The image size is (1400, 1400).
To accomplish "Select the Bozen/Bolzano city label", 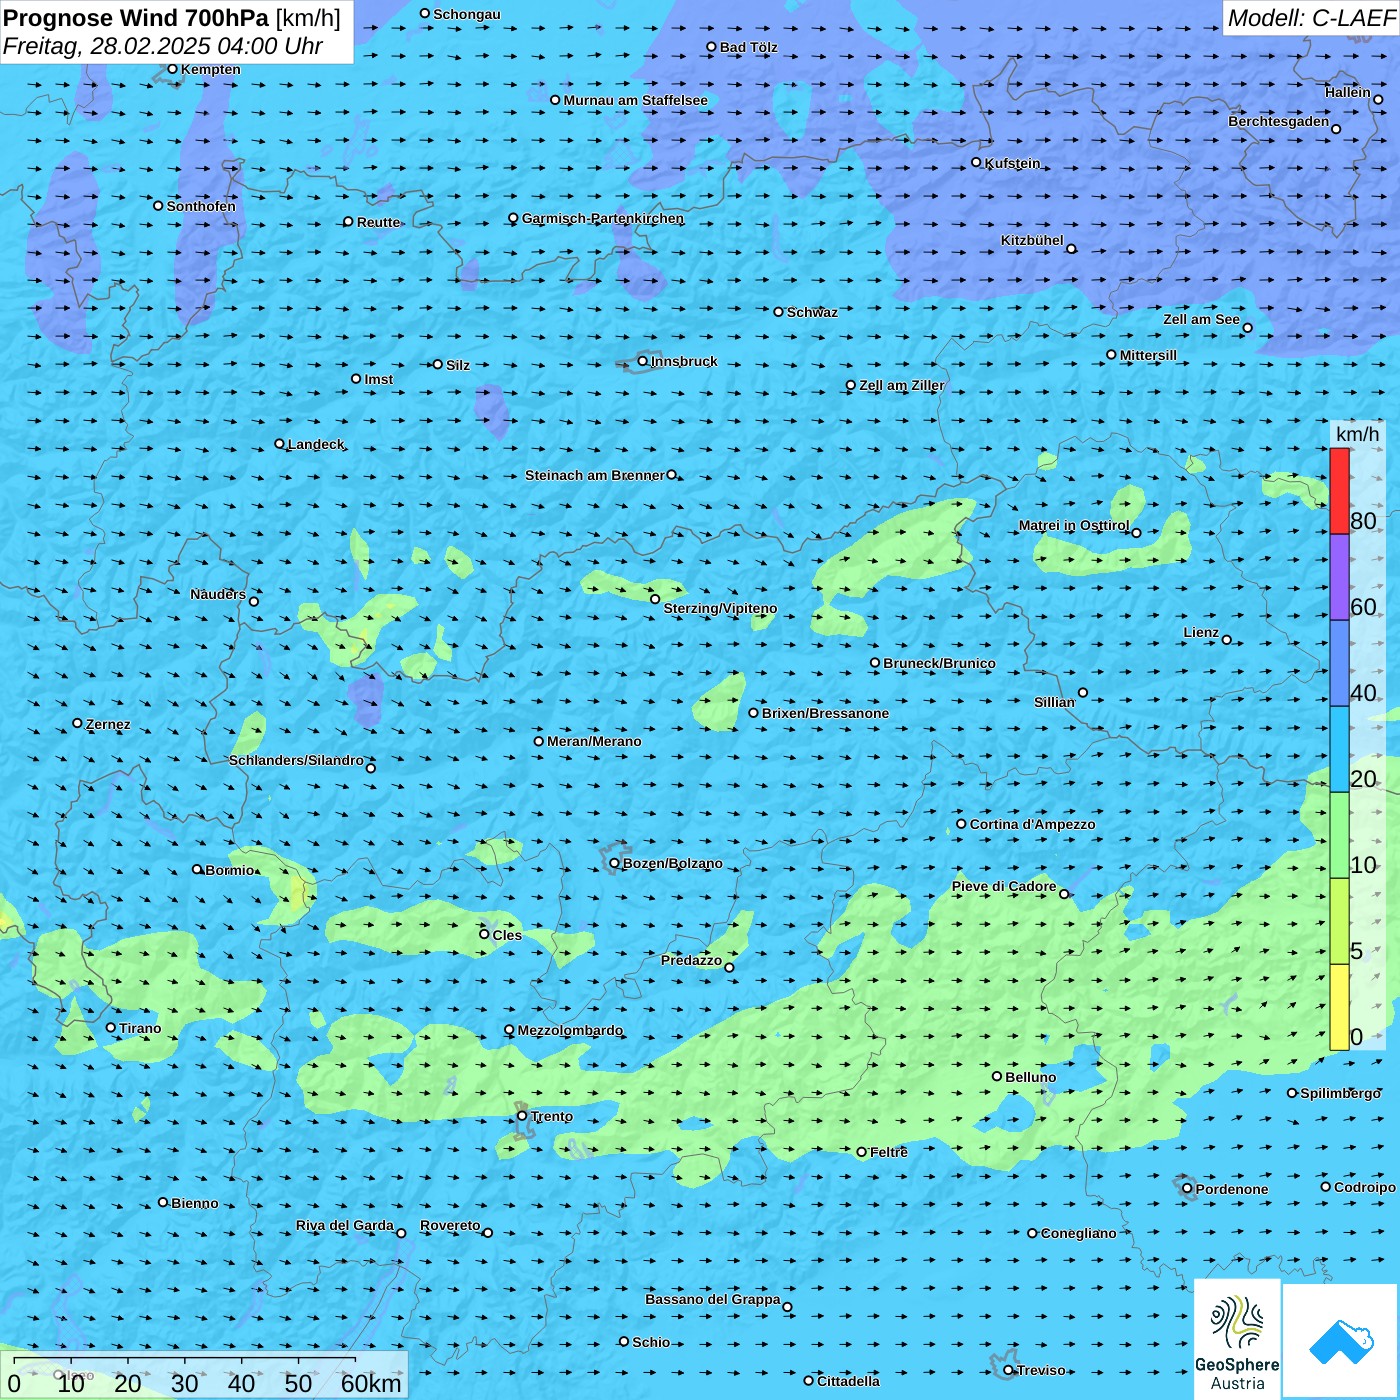I will [x=672, y=863].
